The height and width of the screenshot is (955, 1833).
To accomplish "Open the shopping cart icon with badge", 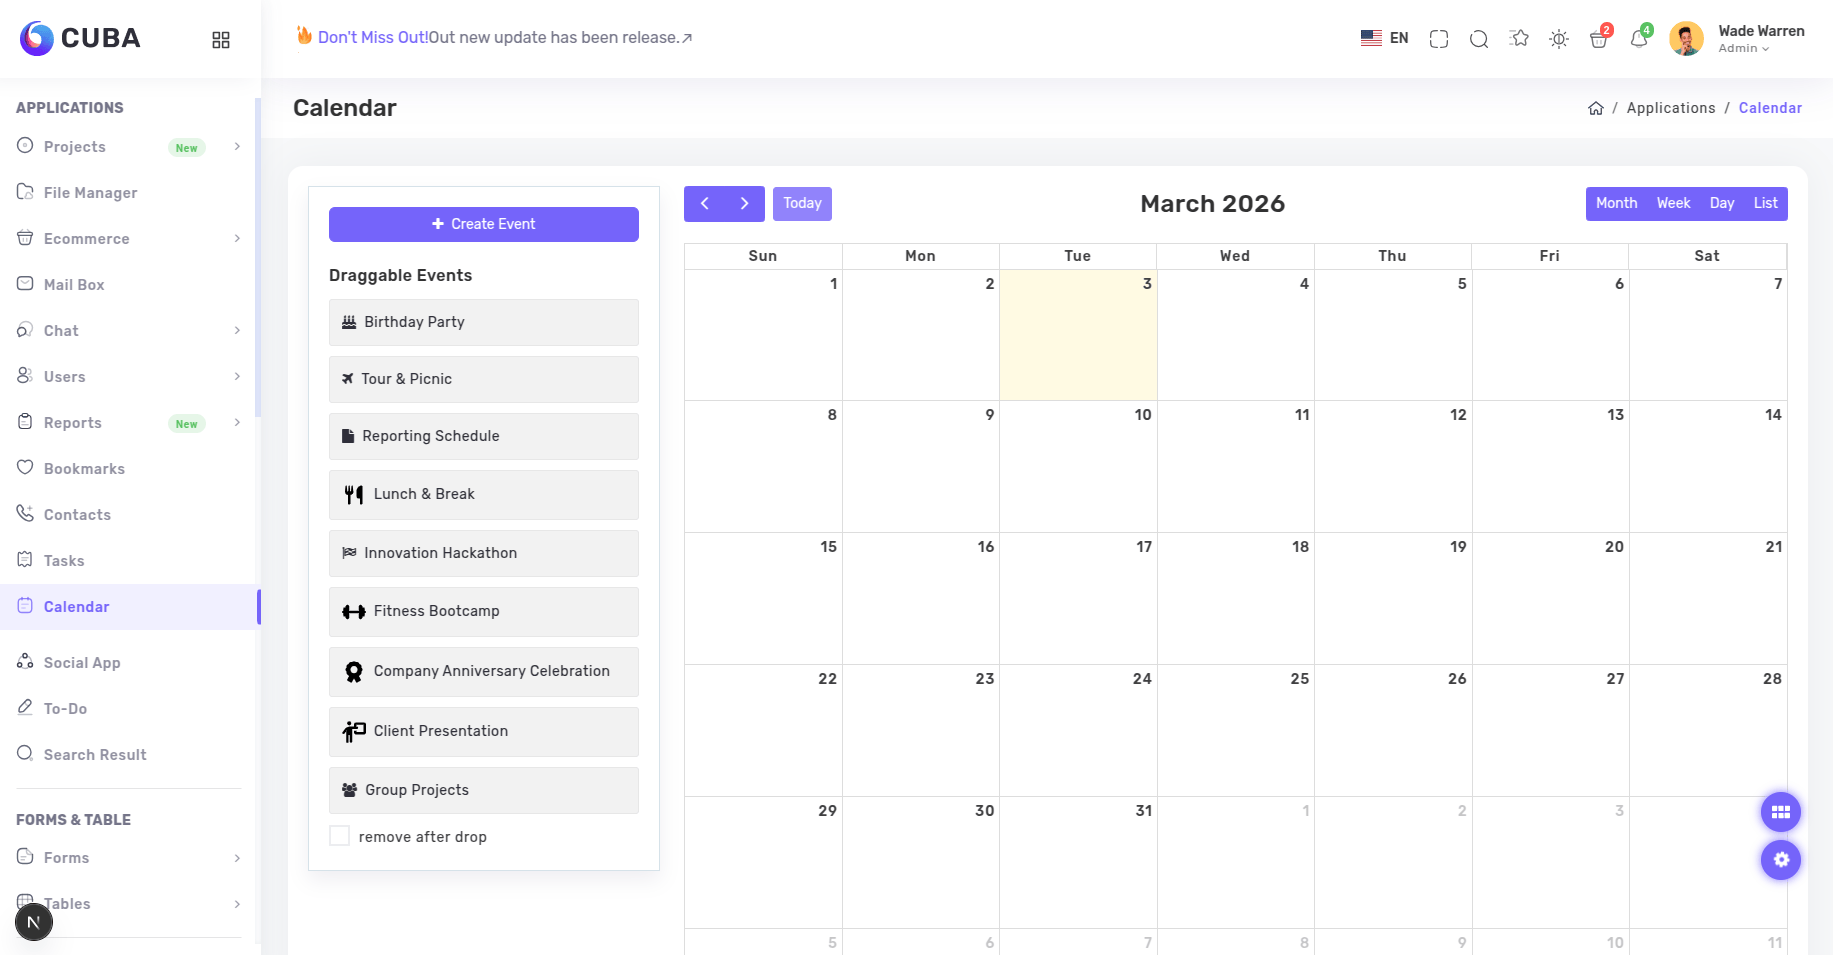I will pos(1598,40).
